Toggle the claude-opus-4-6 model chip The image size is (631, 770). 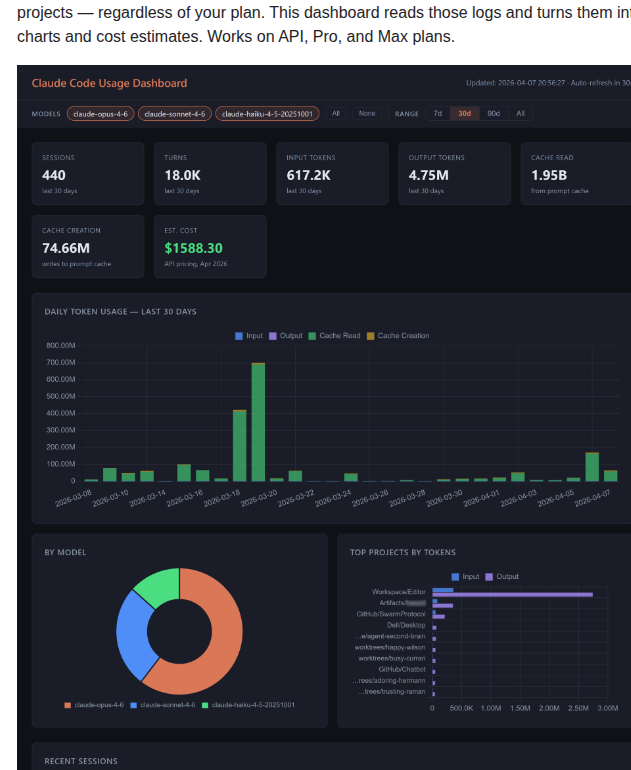click(100, 114)
